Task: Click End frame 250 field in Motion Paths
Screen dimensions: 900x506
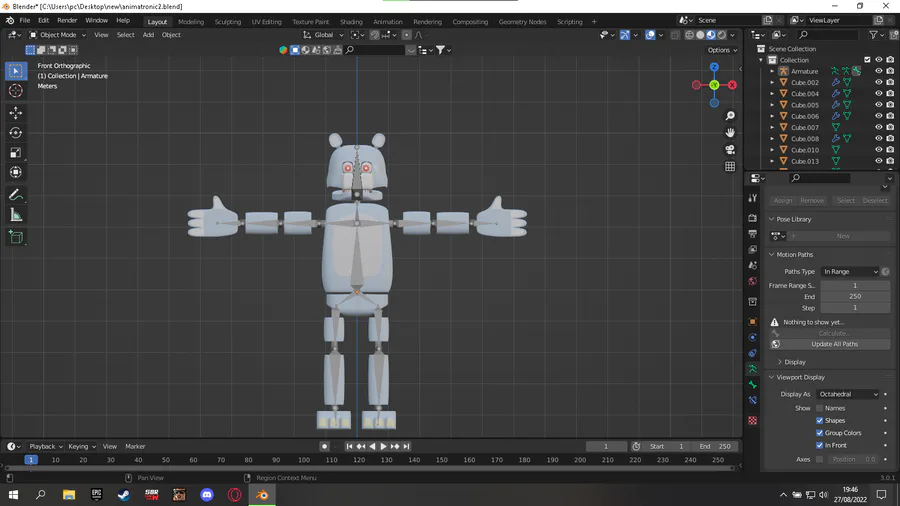Action: [855, 297]
